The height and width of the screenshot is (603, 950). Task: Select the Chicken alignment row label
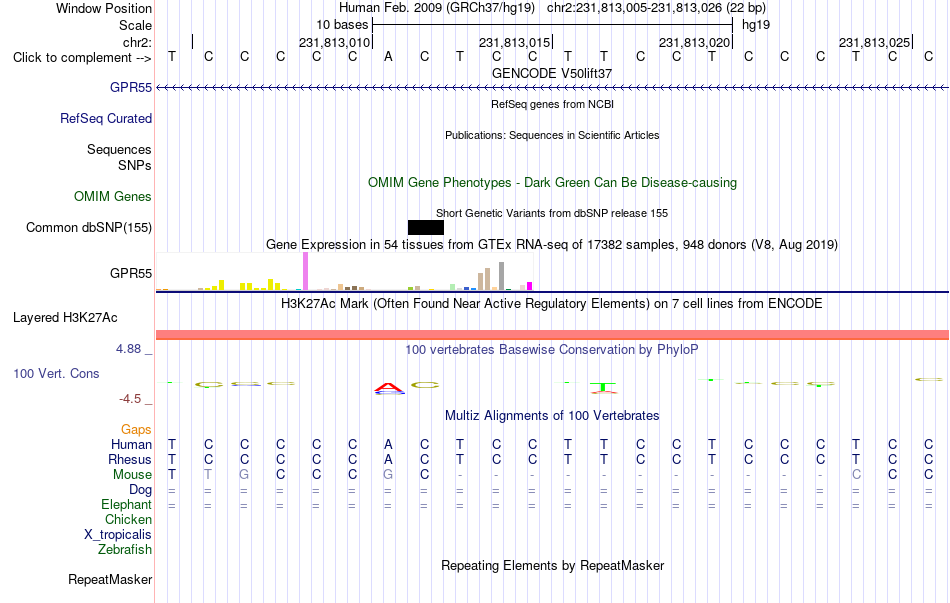[128, 519]
